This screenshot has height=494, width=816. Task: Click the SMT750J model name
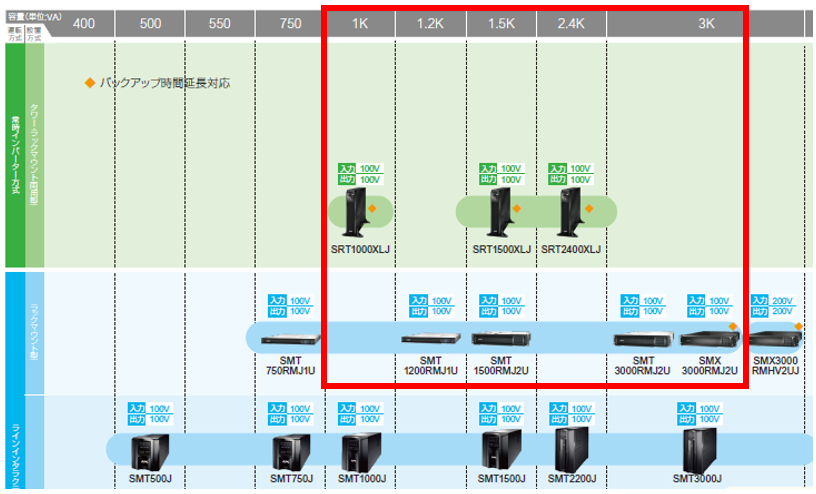click(291, 478)
